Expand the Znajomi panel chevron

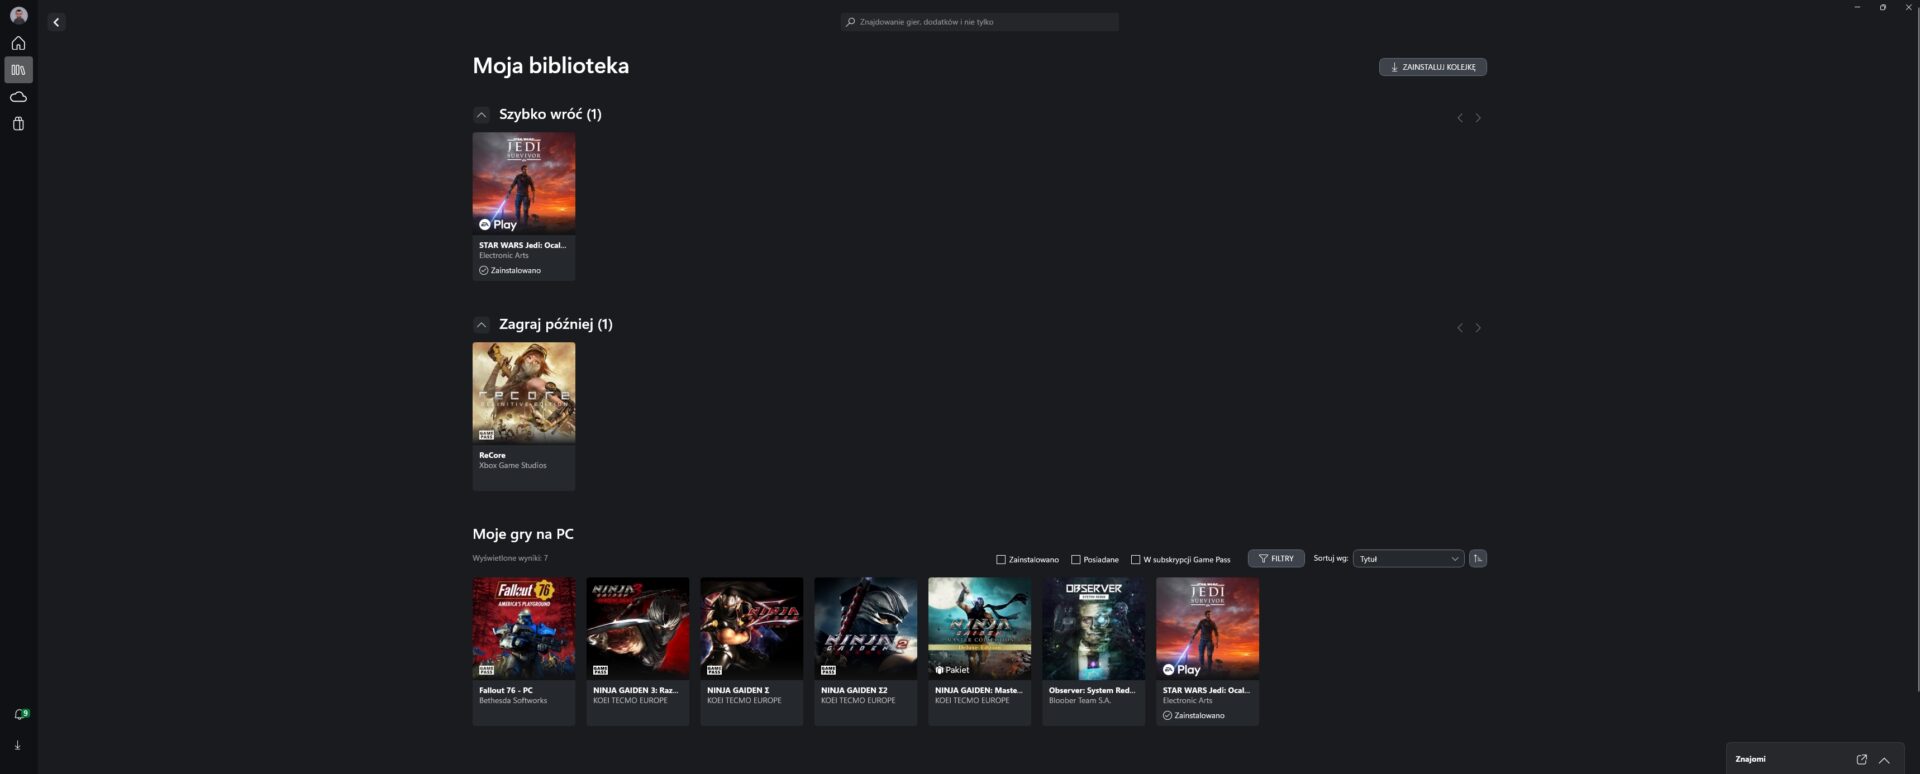click(x=1884, y=759)
